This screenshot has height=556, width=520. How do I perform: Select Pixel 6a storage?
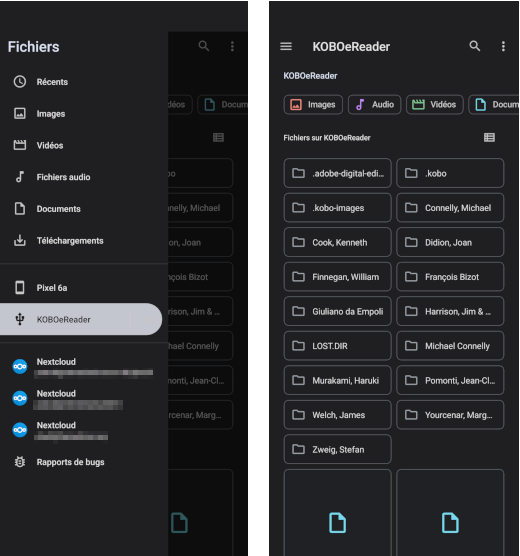(84, 288)
